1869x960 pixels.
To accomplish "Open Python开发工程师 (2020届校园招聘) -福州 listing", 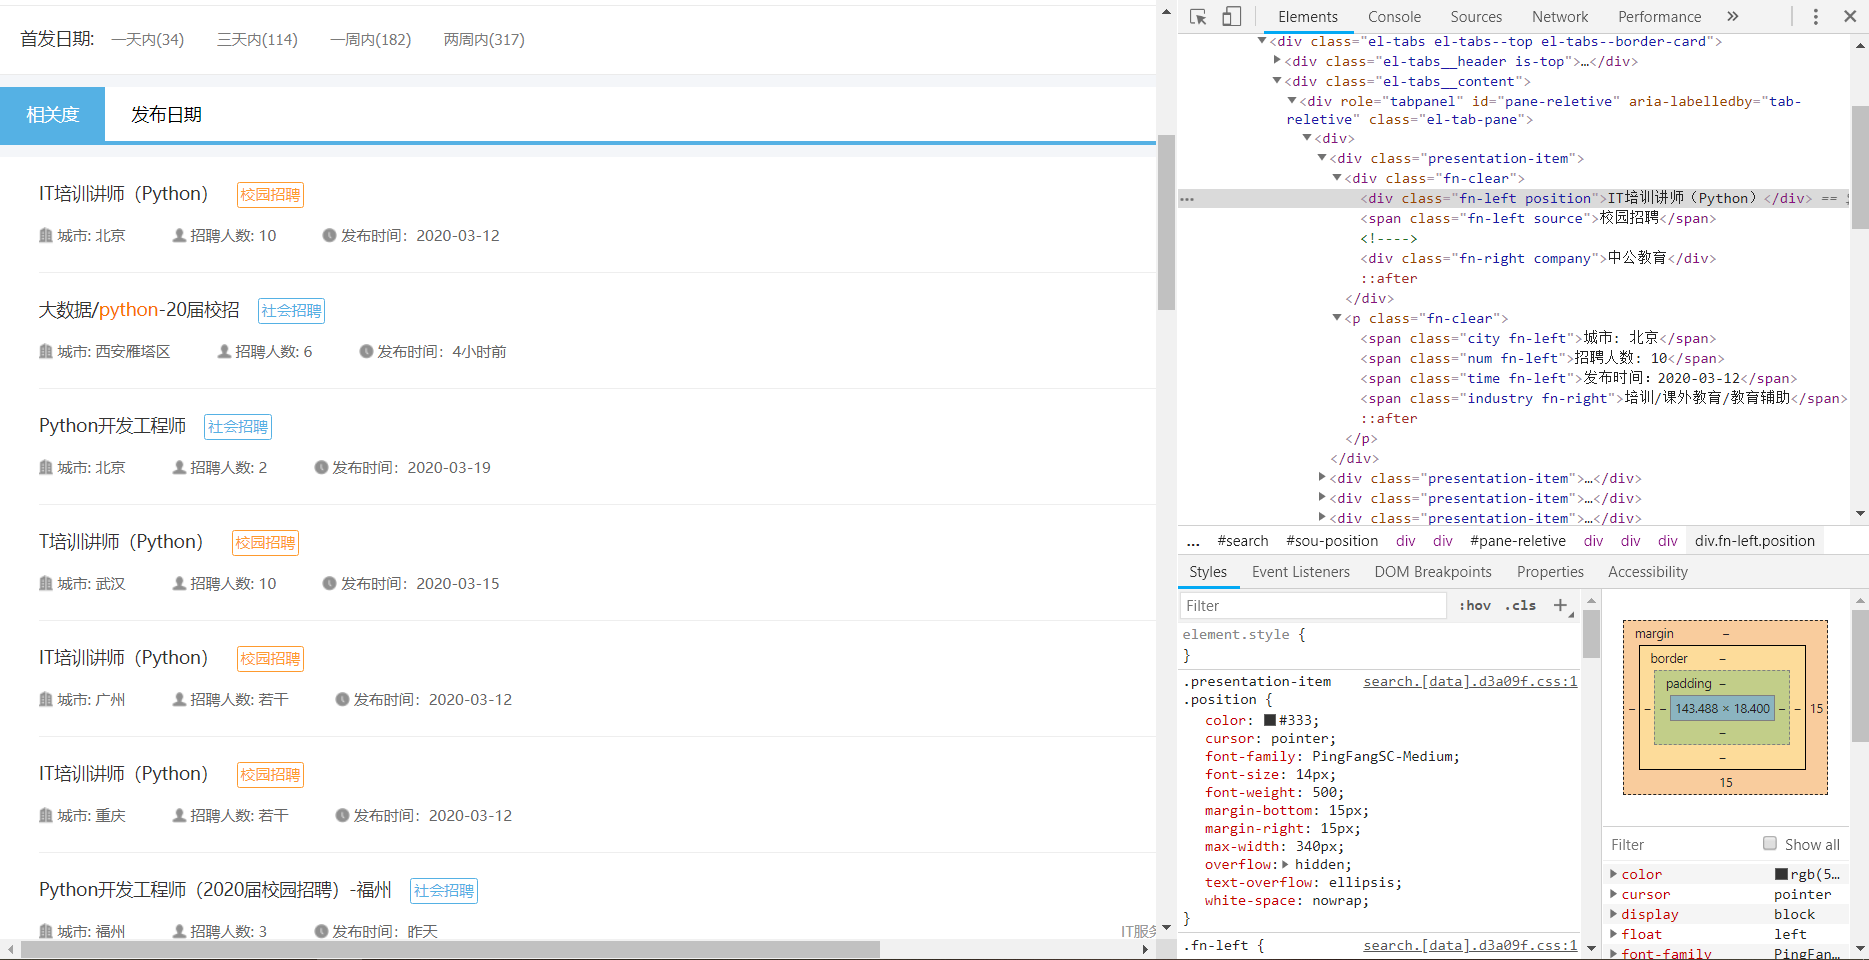I will click(x=215, y=890).
